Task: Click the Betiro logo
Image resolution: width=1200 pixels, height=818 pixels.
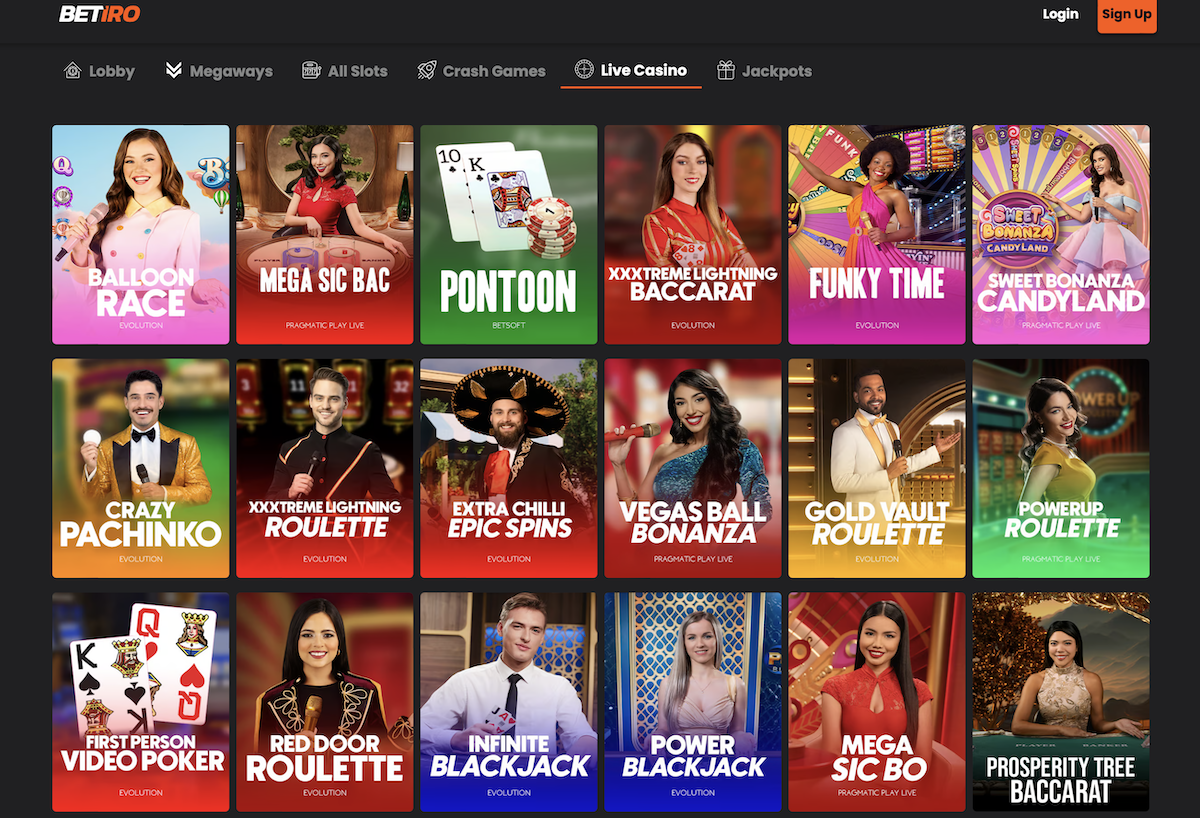Action: click(x=100, y=14)
